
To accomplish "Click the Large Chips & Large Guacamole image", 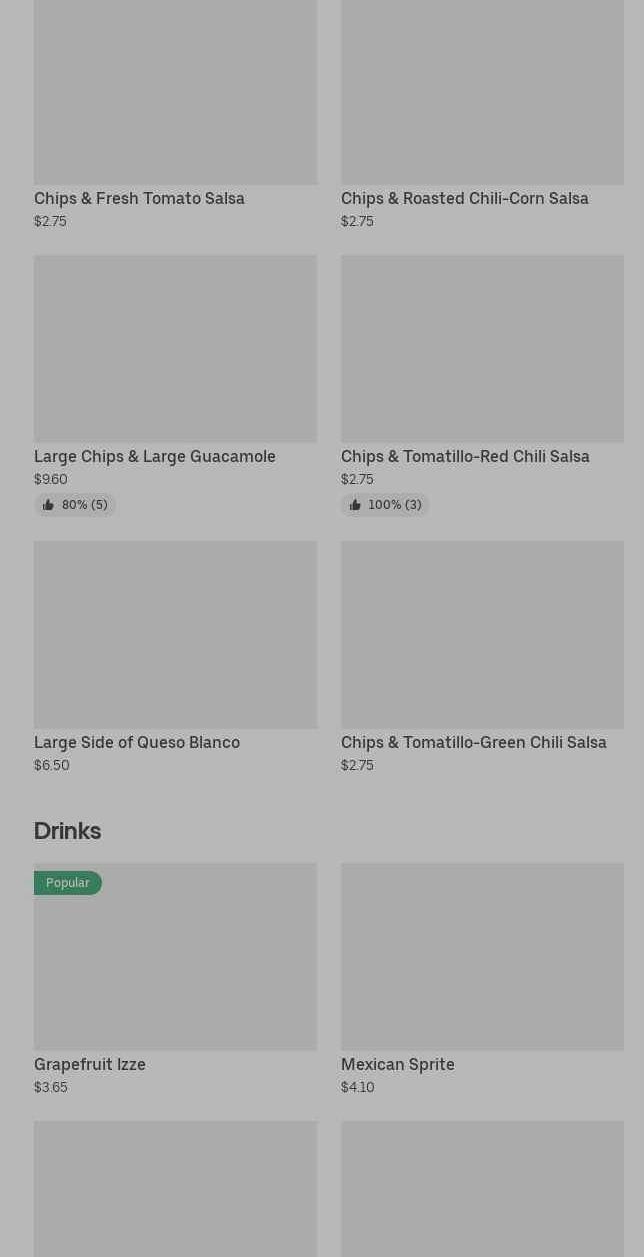I will (175, 348).
